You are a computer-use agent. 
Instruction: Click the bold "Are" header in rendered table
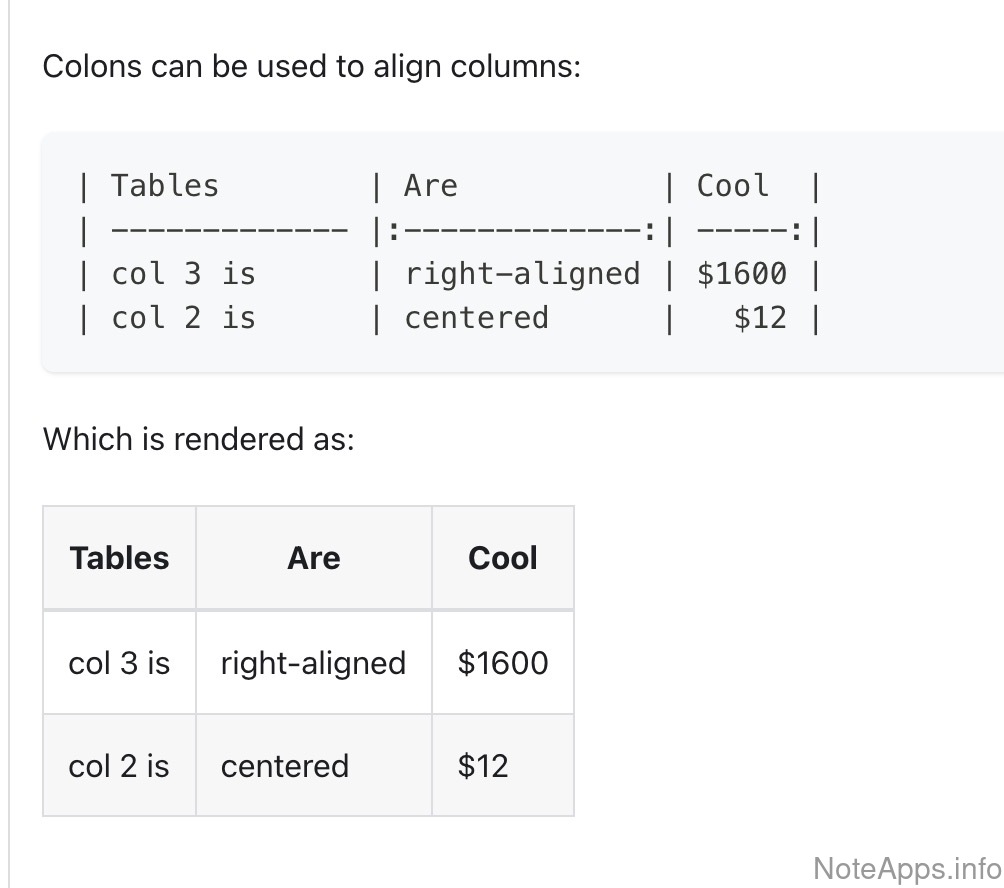pyautogui.click(x=313, y=558)
